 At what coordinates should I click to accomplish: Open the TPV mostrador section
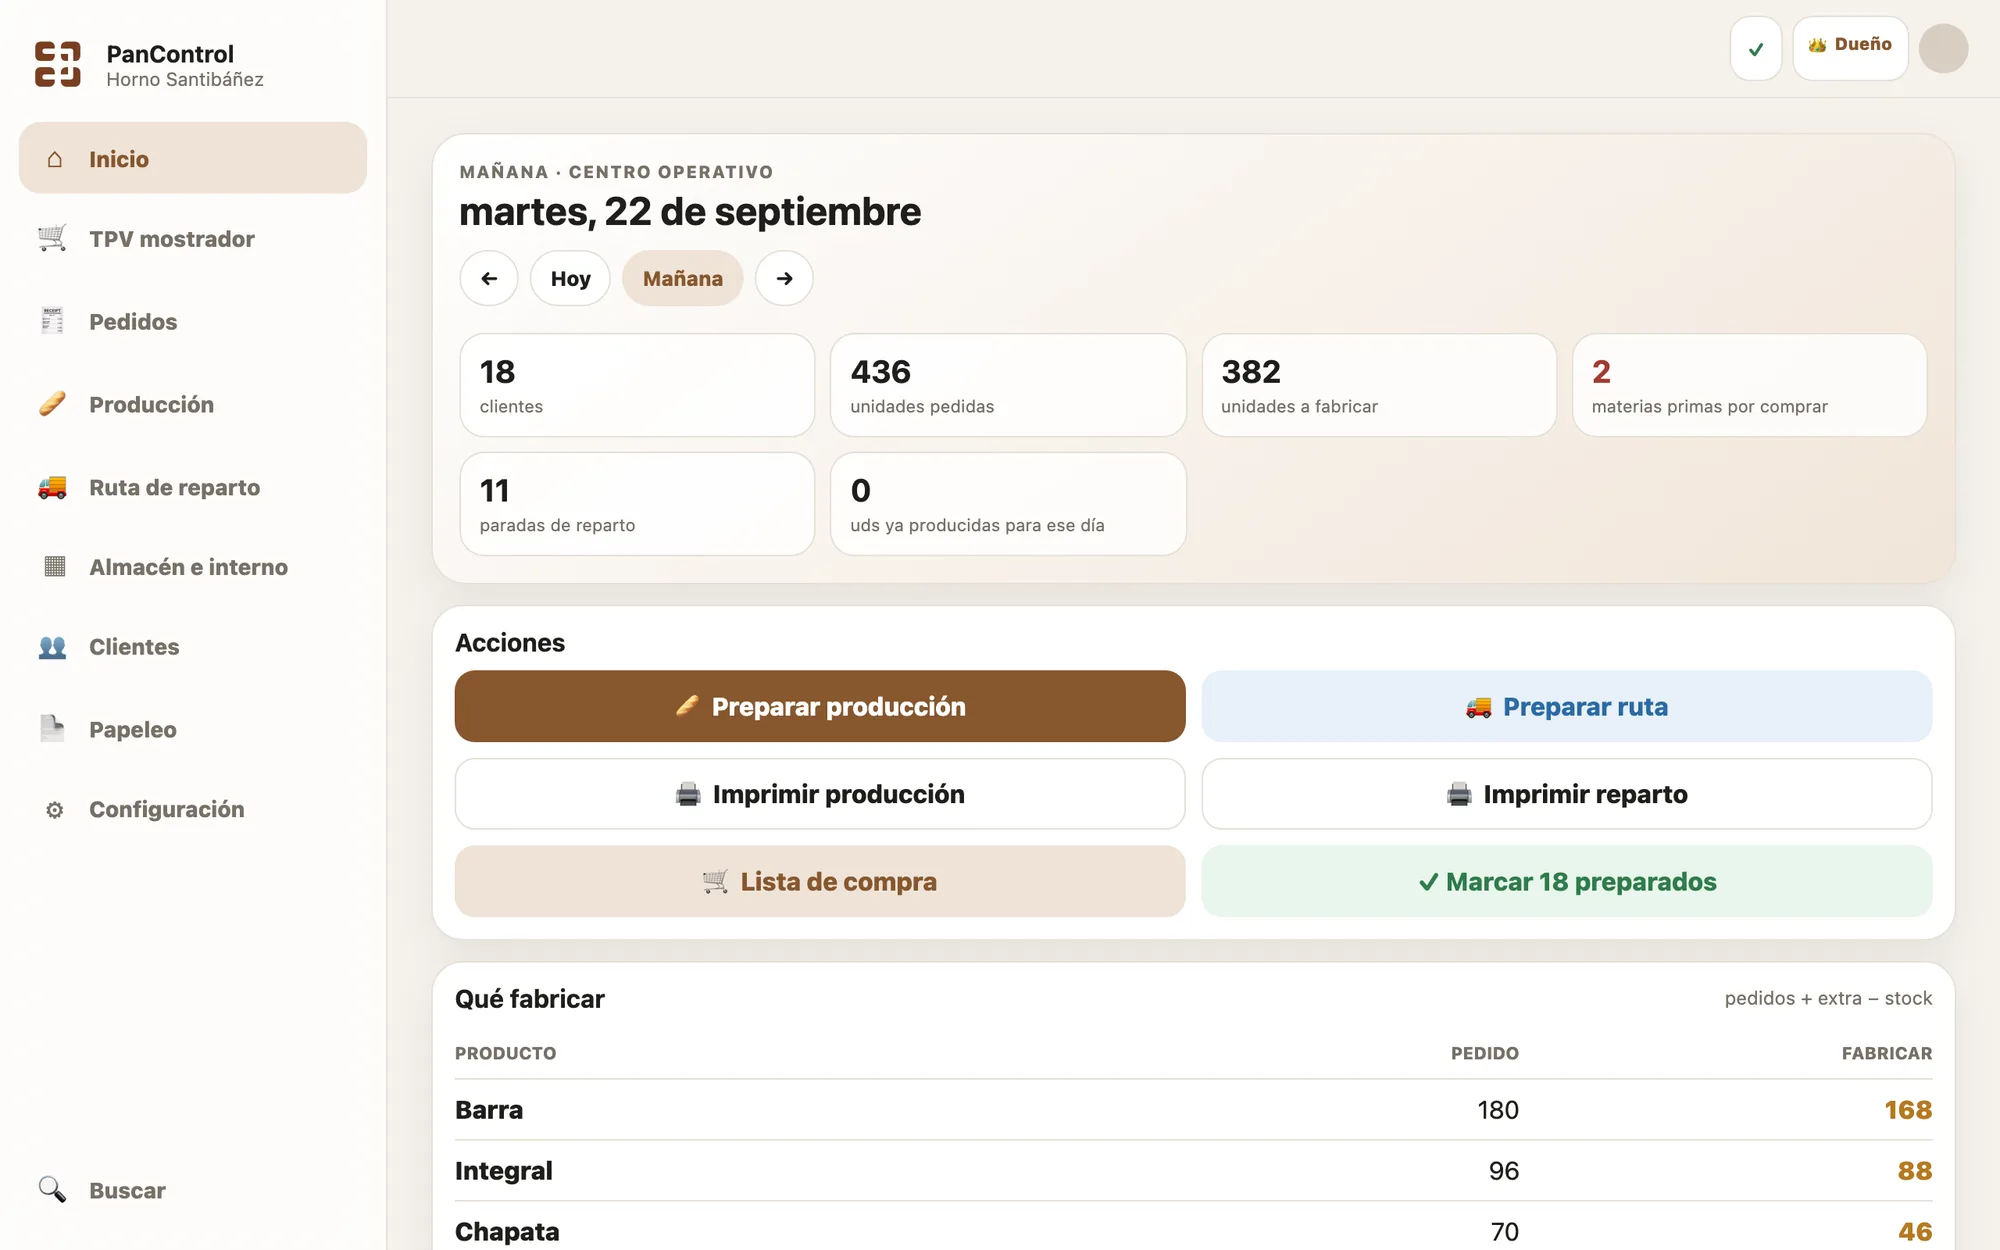[x=193, y=238]
